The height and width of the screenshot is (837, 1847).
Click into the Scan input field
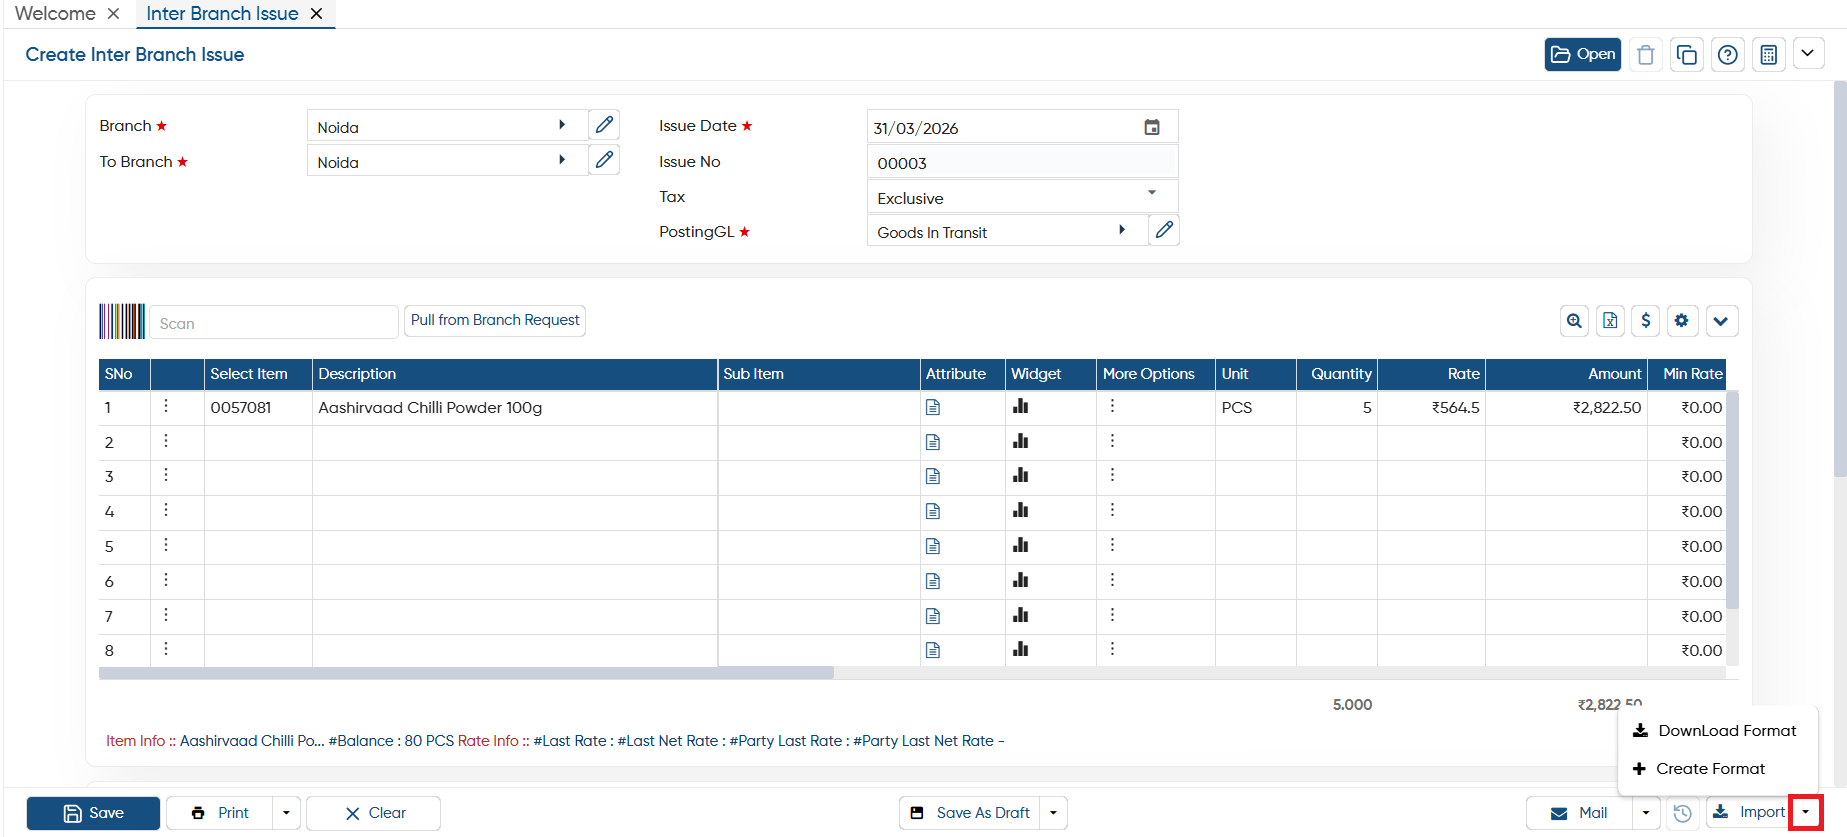coord(274,322)
